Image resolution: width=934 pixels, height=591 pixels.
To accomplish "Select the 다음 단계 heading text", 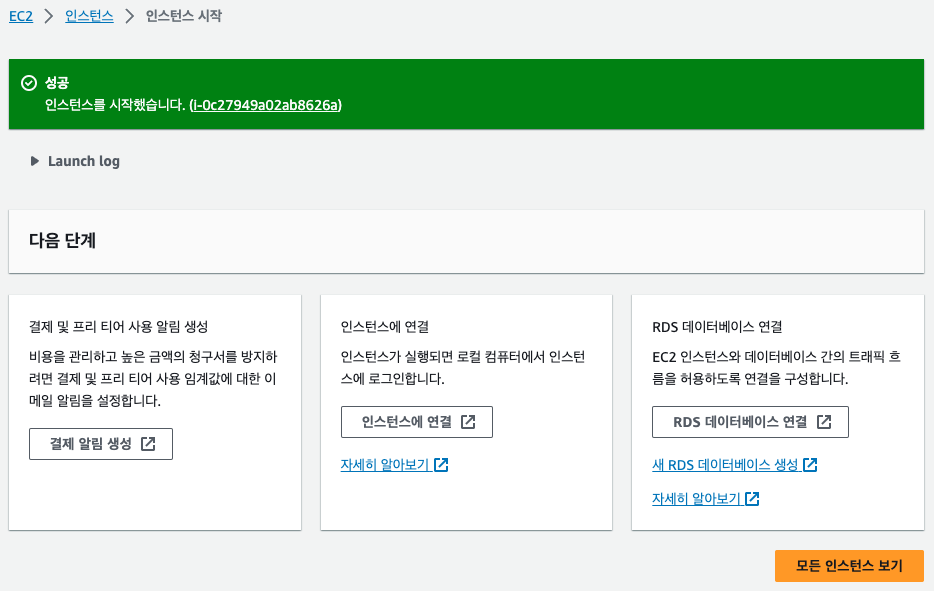I will (63, 240).
